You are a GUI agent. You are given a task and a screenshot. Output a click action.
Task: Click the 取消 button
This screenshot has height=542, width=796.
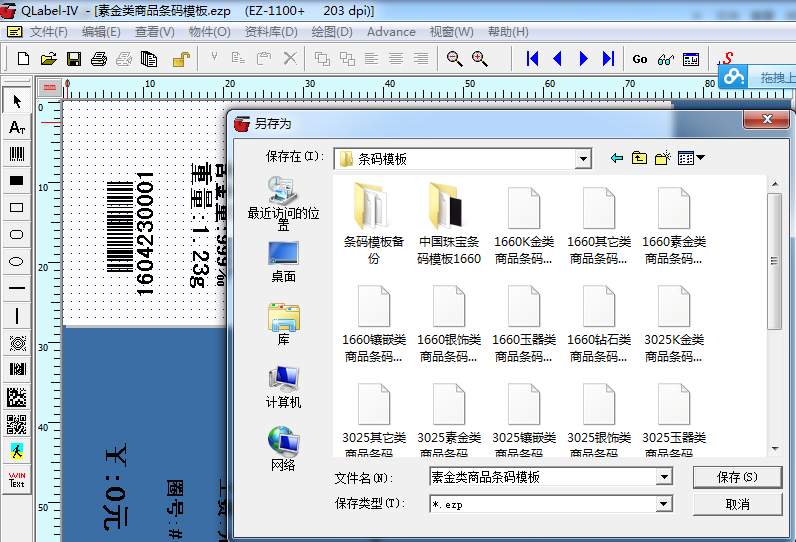point(737,504)
